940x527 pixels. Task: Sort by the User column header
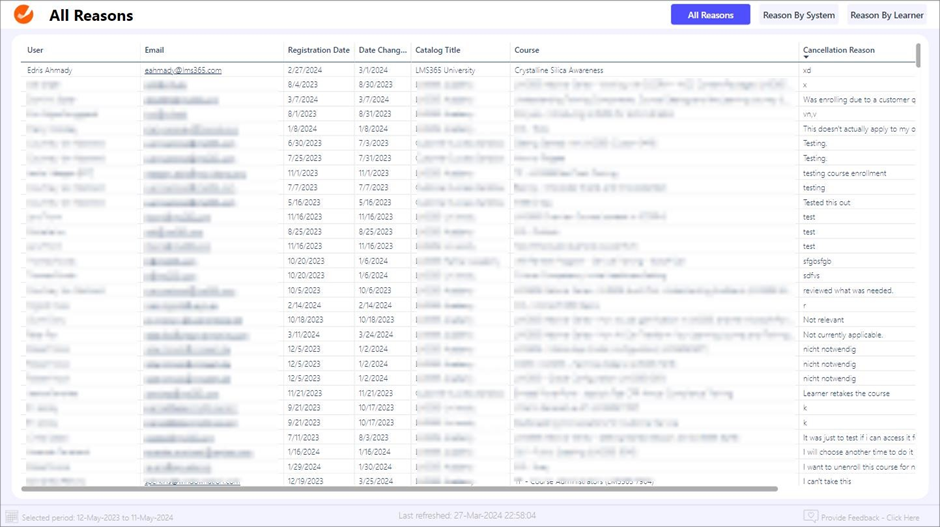(36, 50)
